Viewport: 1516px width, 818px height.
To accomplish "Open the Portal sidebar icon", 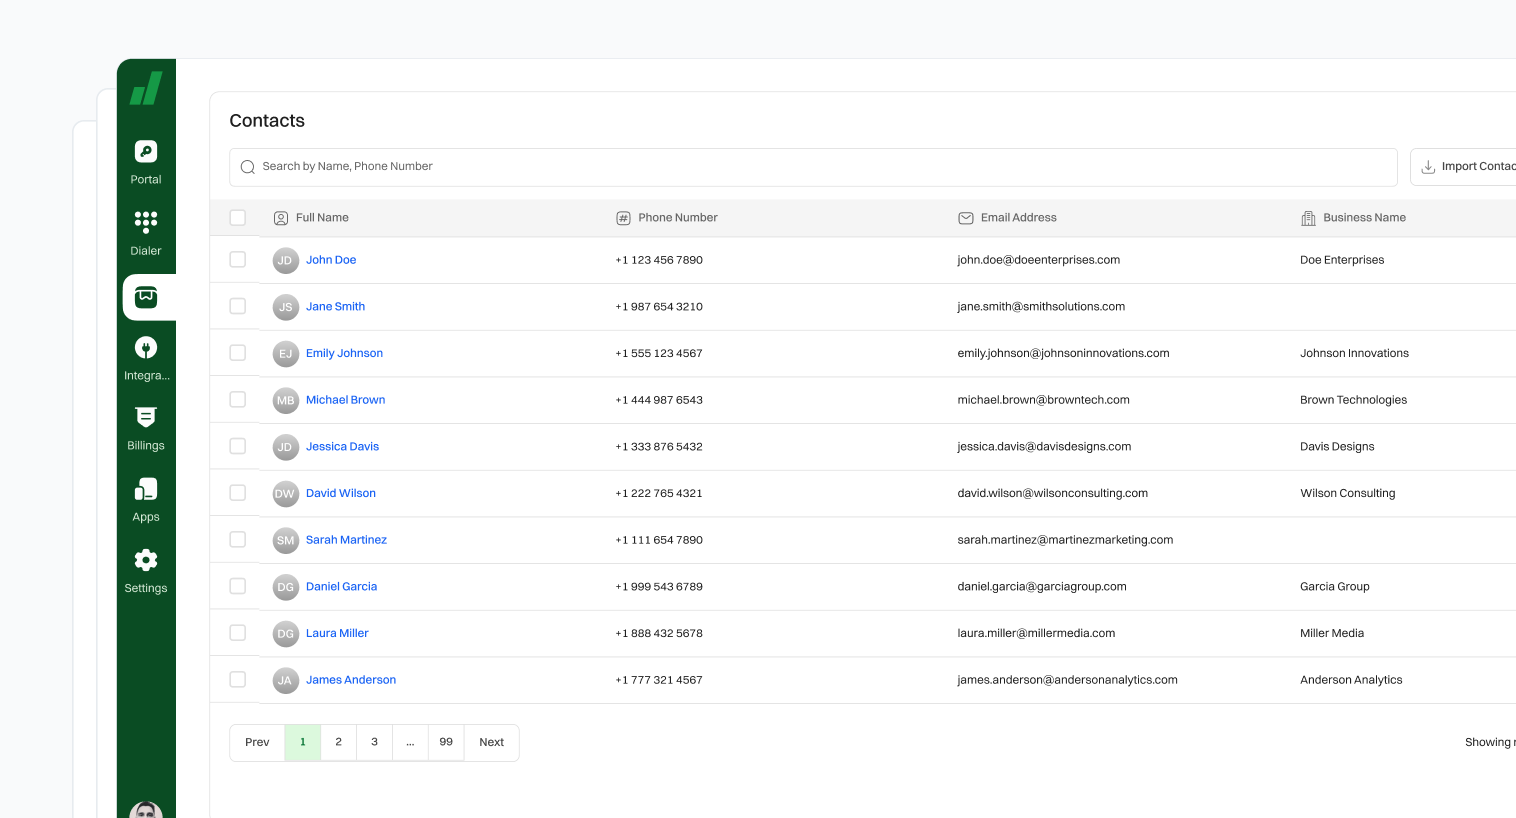I will coord(146,152).
